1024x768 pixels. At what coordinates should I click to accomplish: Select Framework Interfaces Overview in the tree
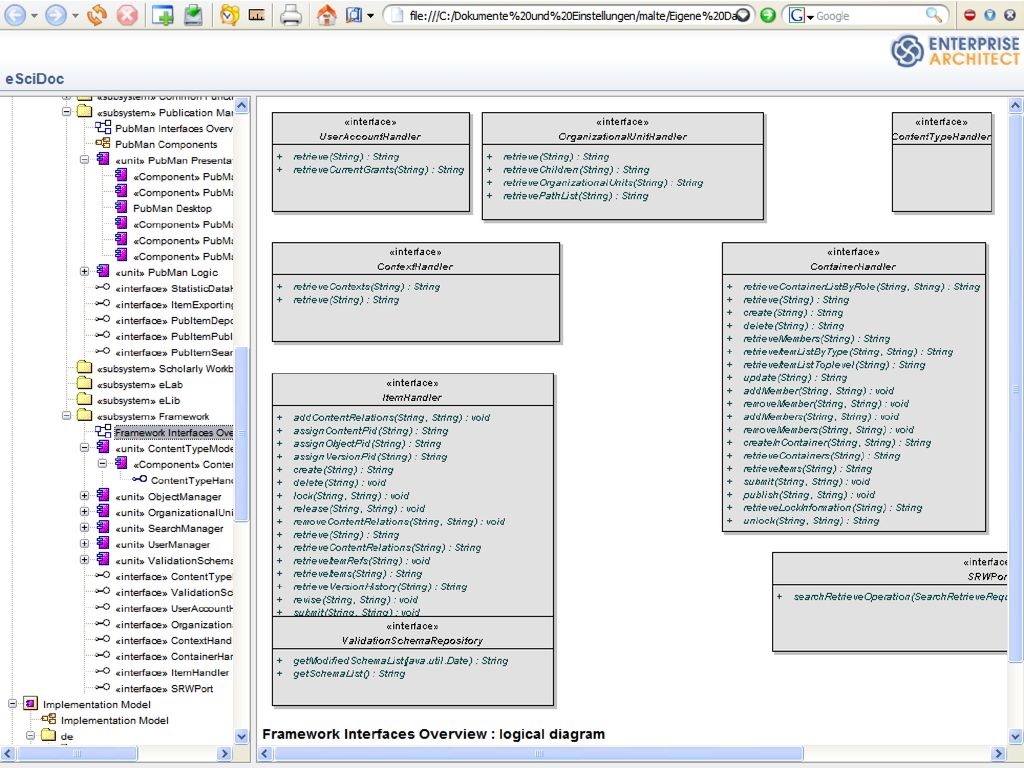(174, 432)
